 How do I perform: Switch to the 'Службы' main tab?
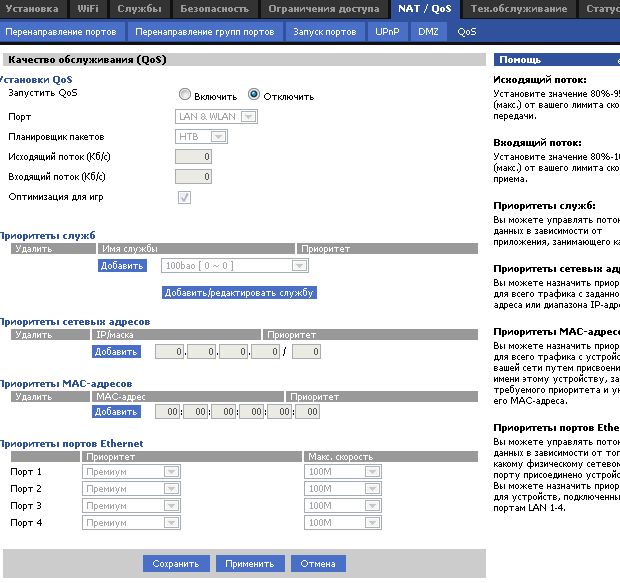coord(139,9)
